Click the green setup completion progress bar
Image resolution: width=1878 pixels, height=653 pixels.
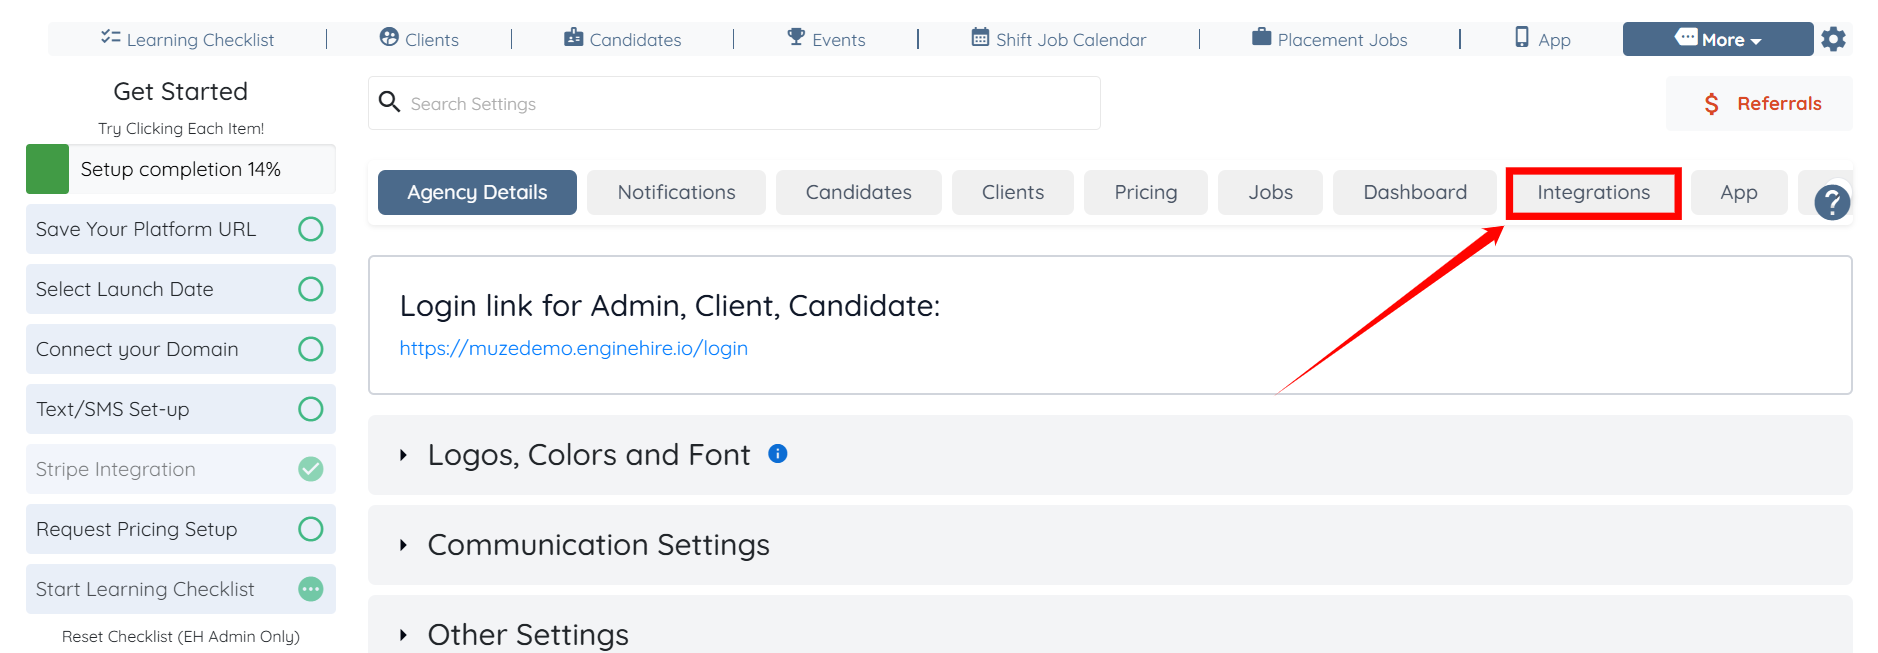pyautogui.click(x=47, y=169)
